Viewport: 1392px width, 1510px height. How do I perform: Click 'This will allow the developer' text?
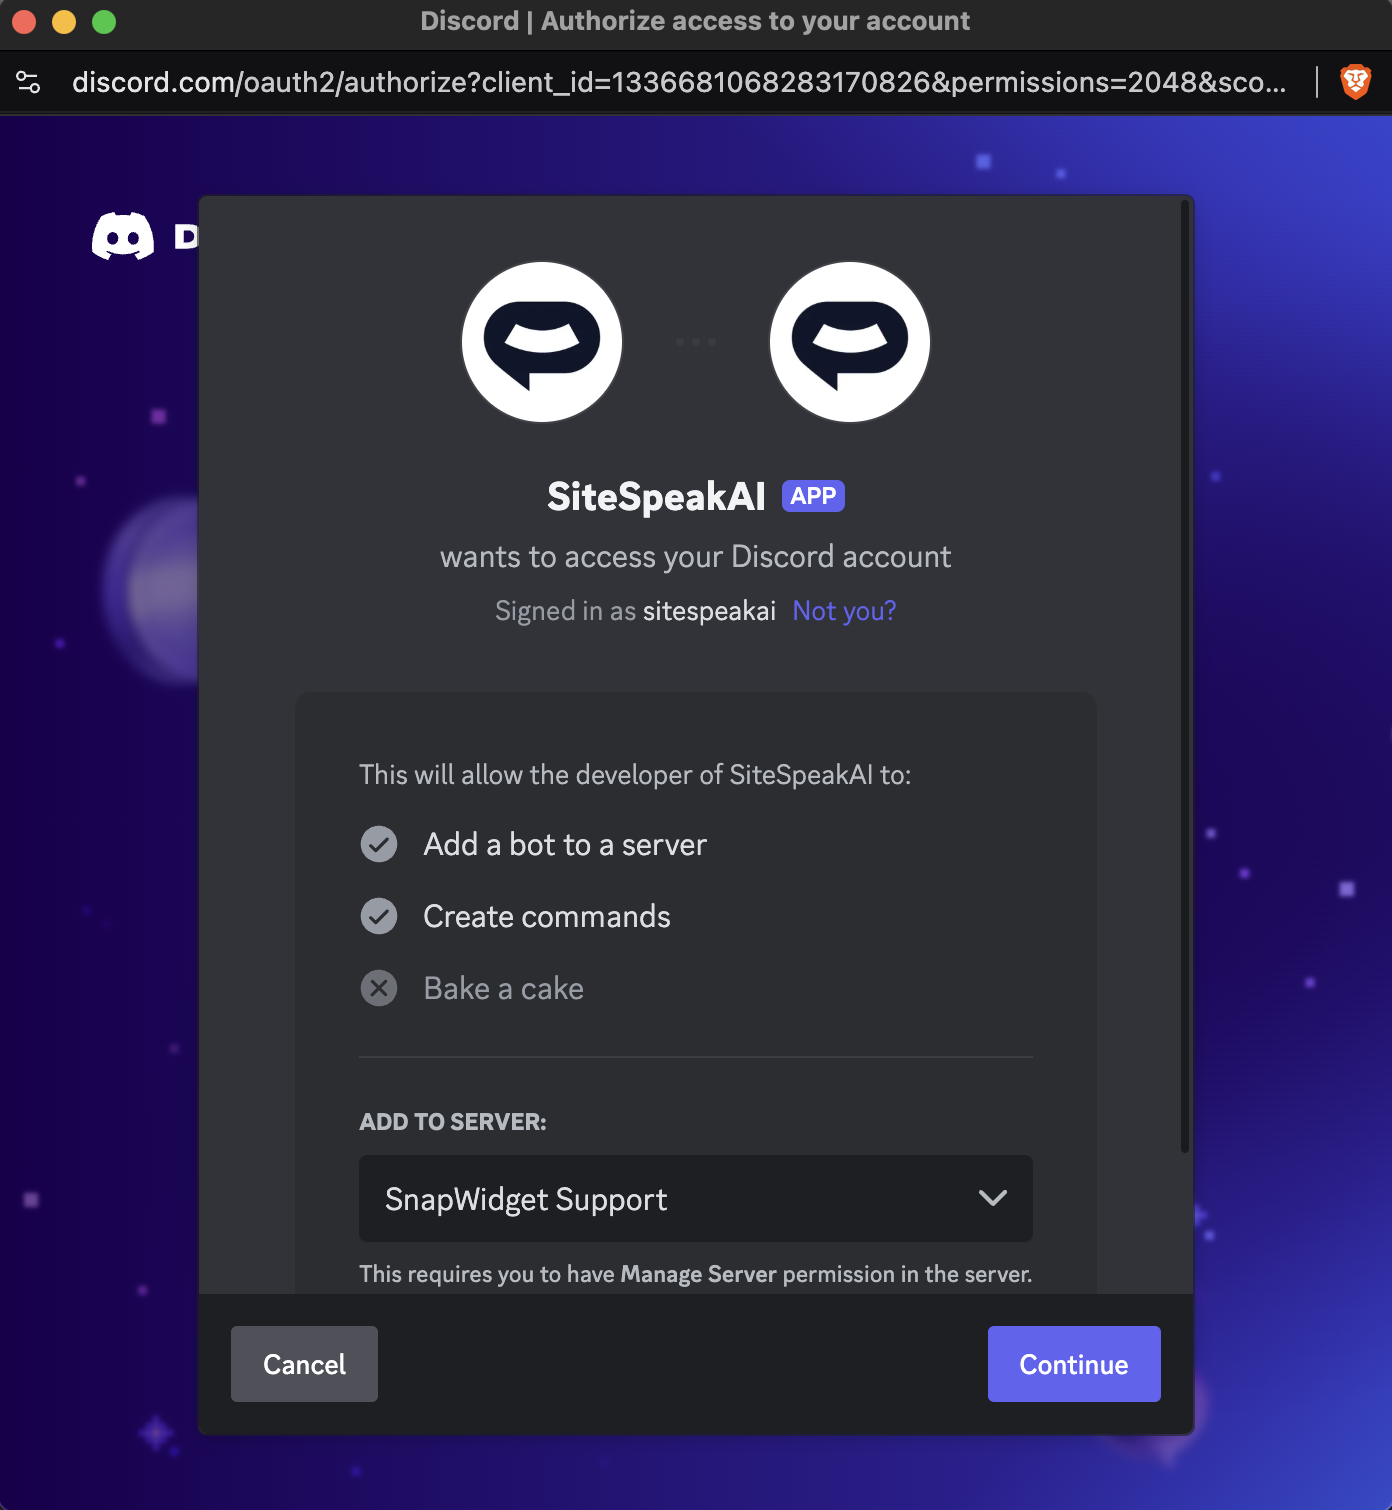[x=635, y=775]
